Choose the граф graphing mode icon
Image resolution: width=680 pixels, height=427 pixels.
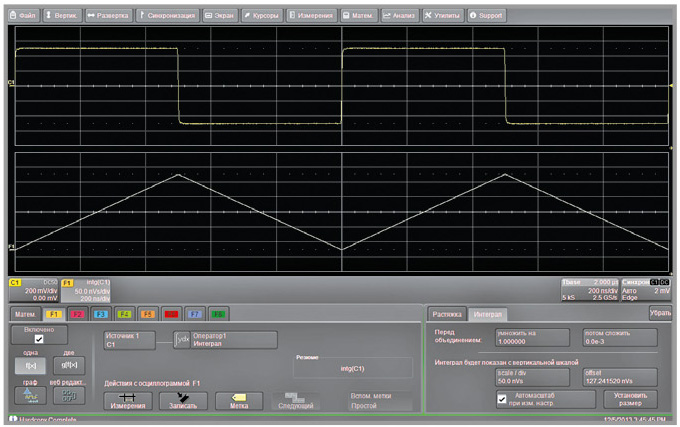29,395
